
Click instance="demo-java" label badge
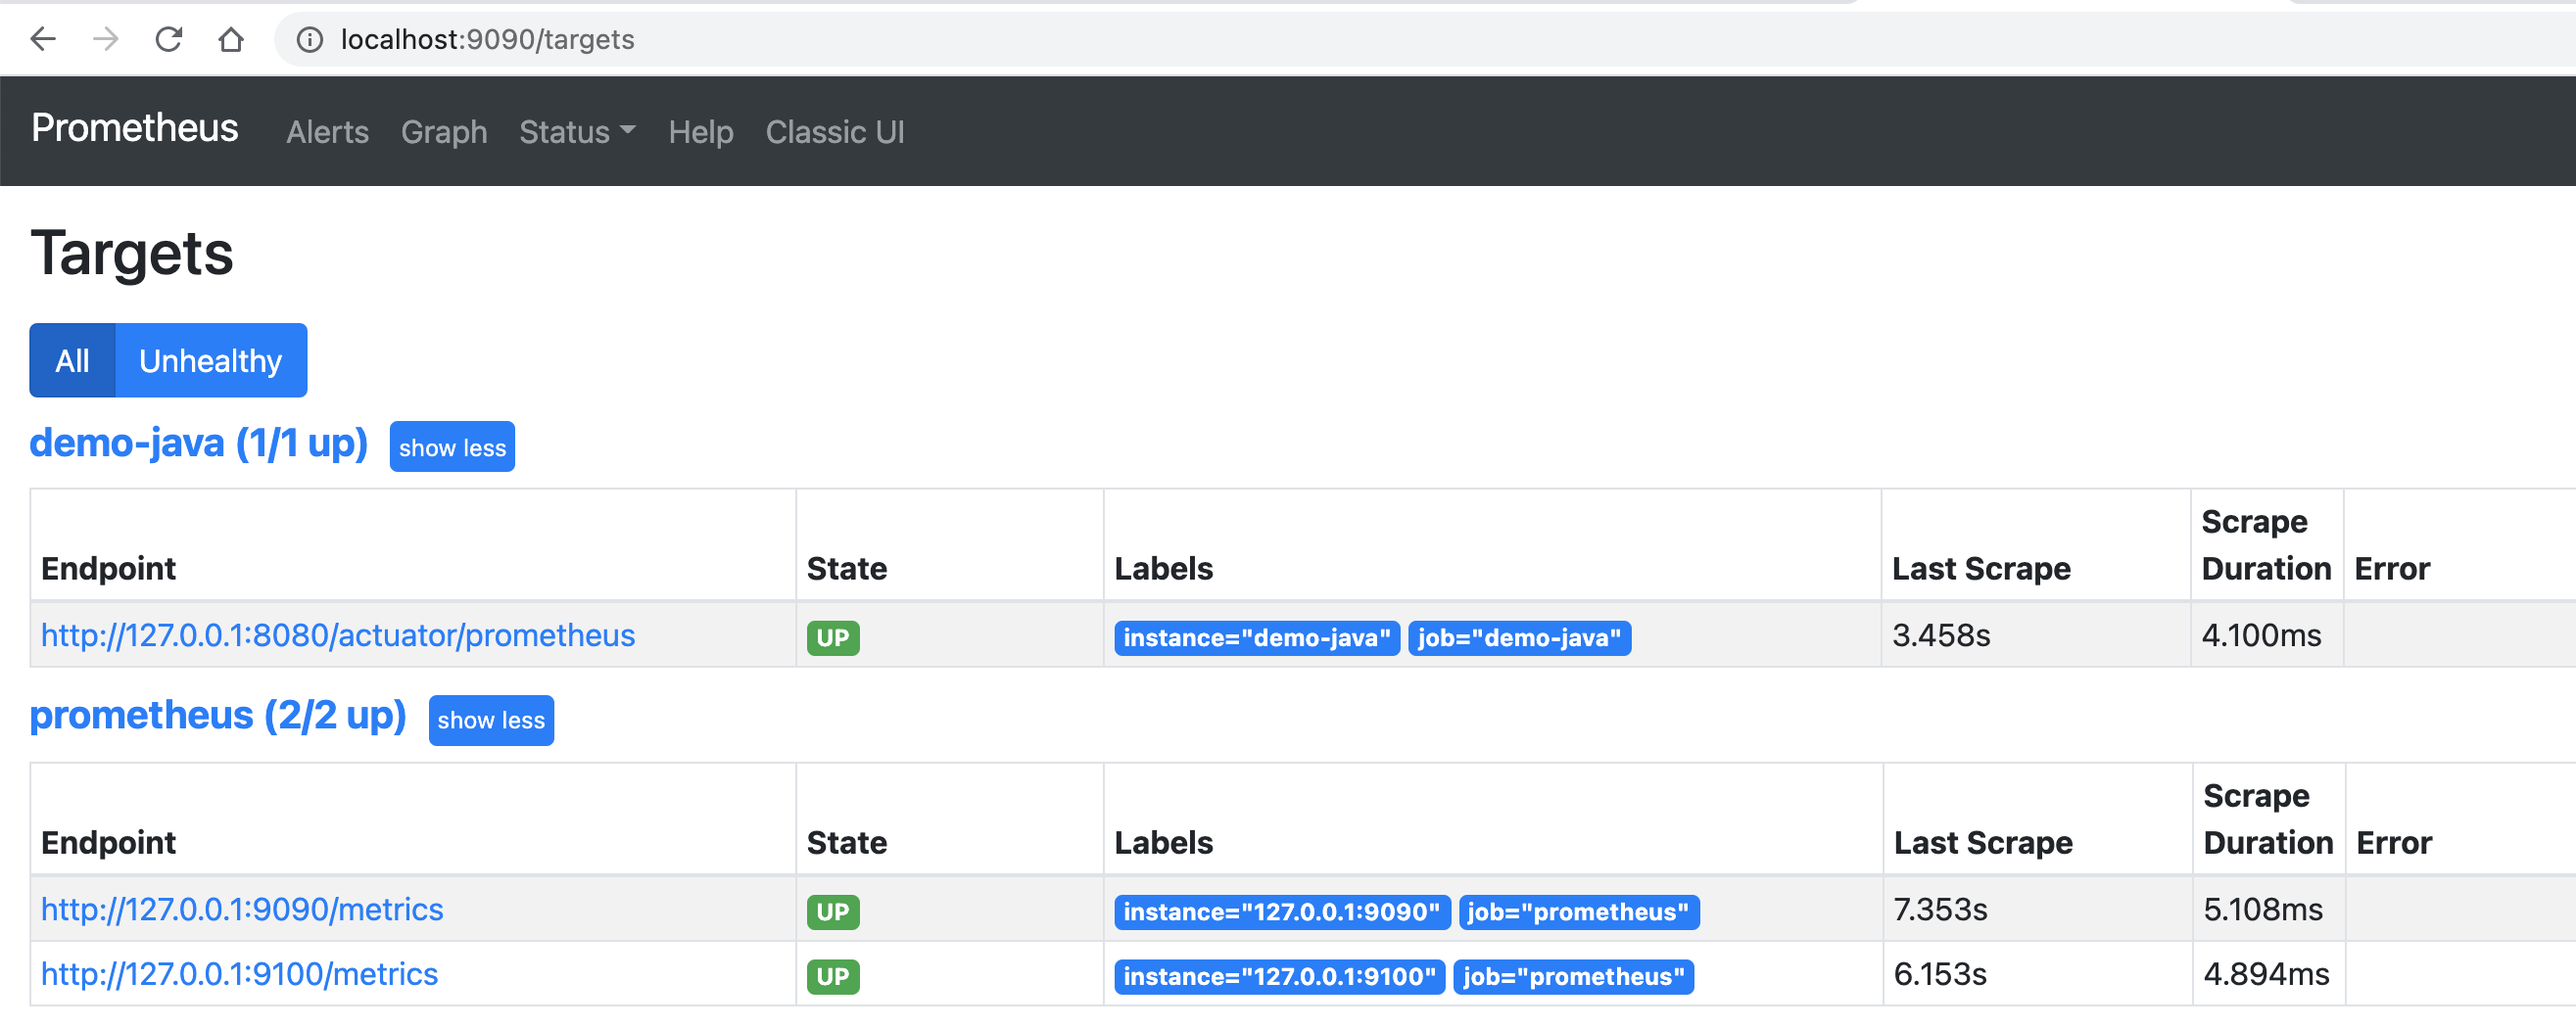point(1257,638)
